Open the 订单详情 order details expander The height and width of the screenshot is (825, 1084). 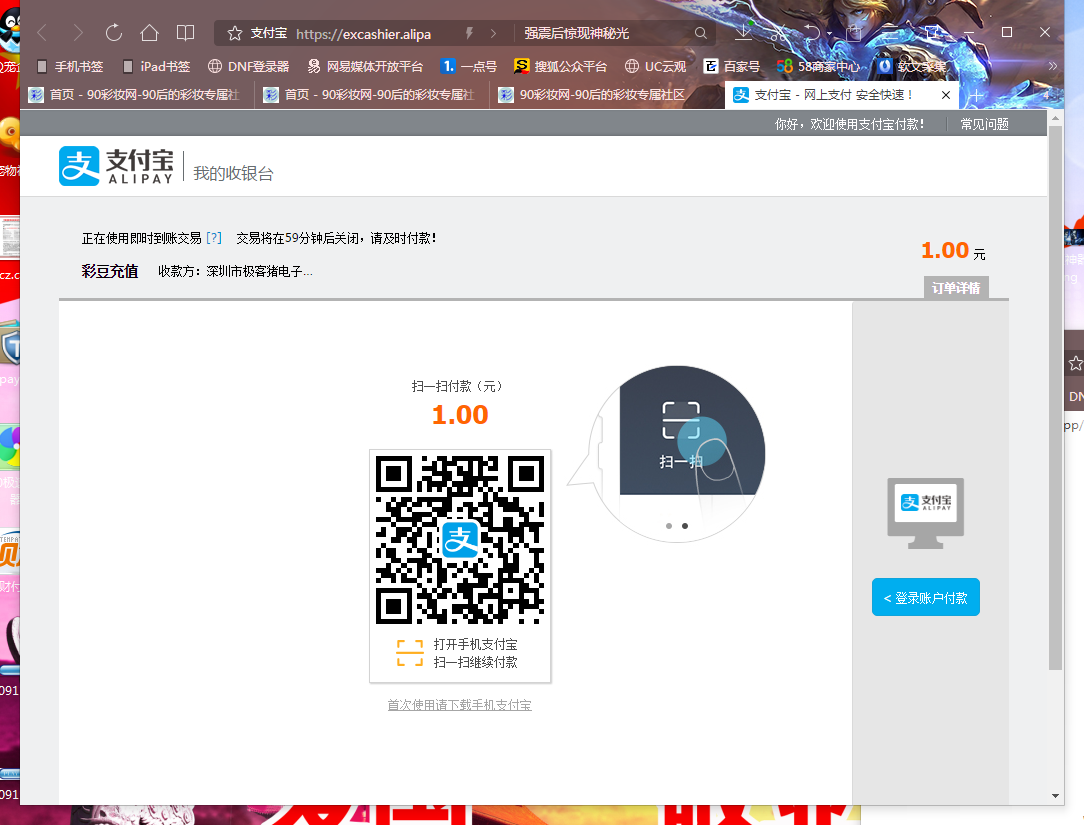956,288
